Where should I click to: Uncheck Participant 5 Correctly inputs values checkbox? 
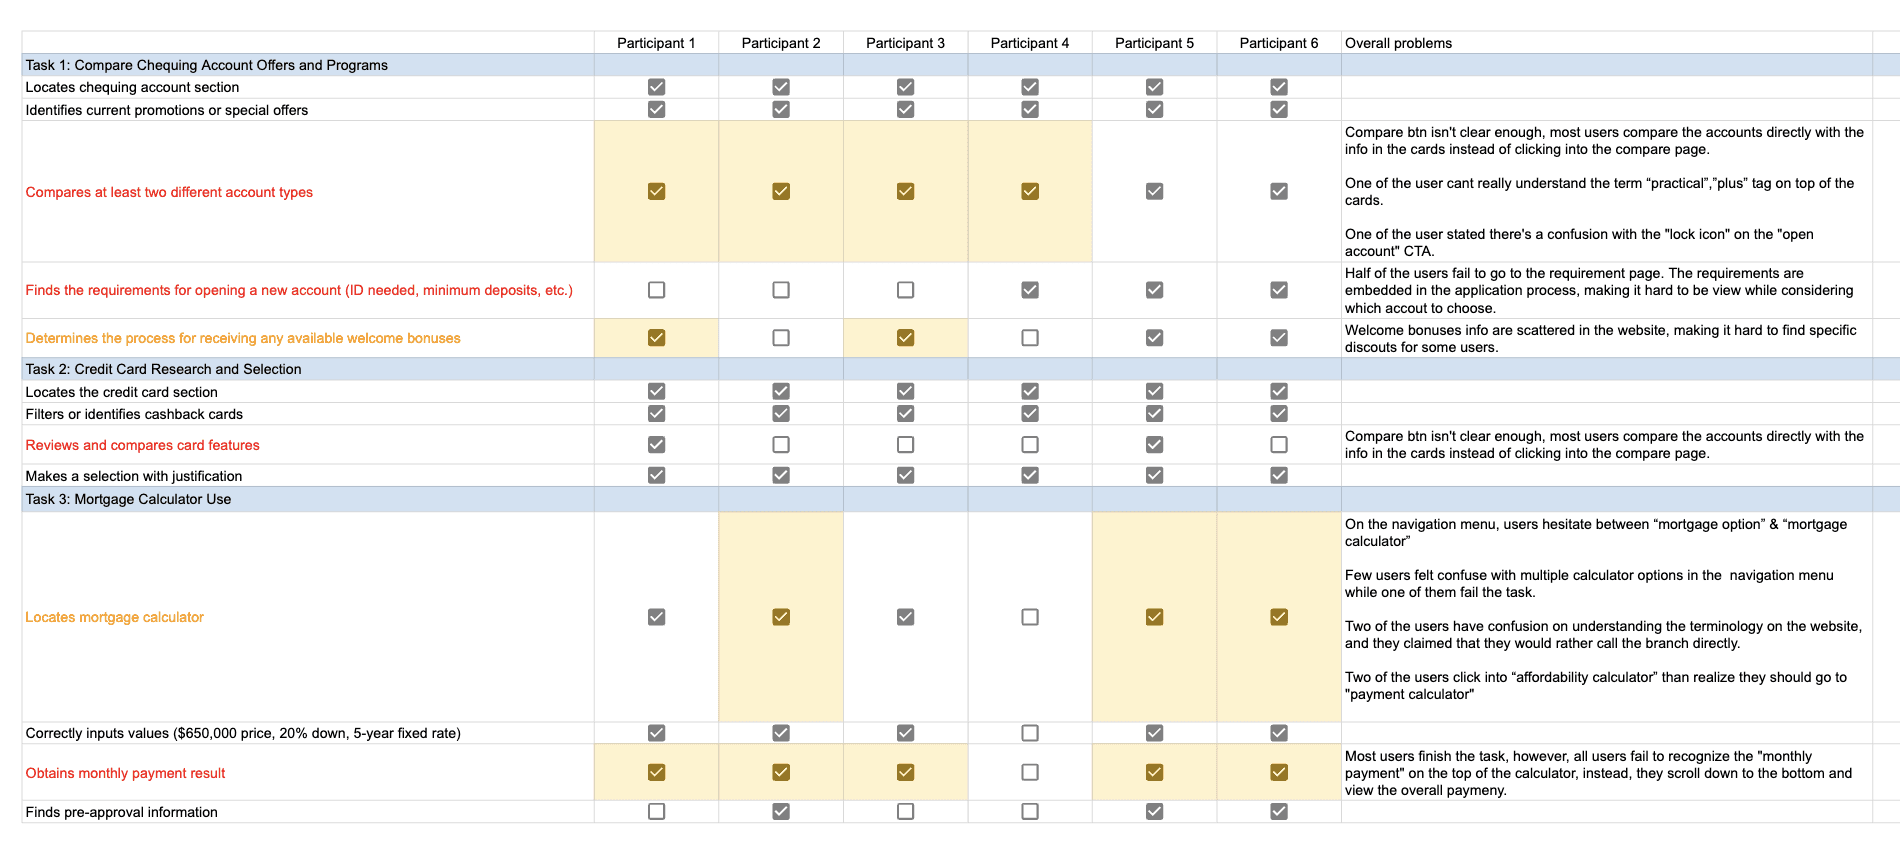pos(1154,733)
